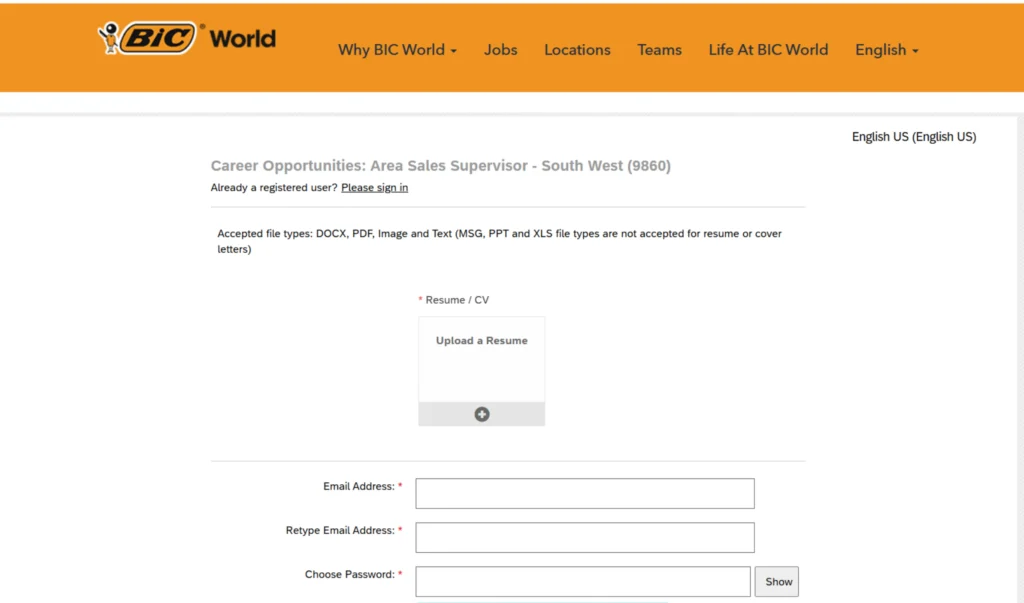
Task: Show the password with Show button
Action: (x=776, y=581)
